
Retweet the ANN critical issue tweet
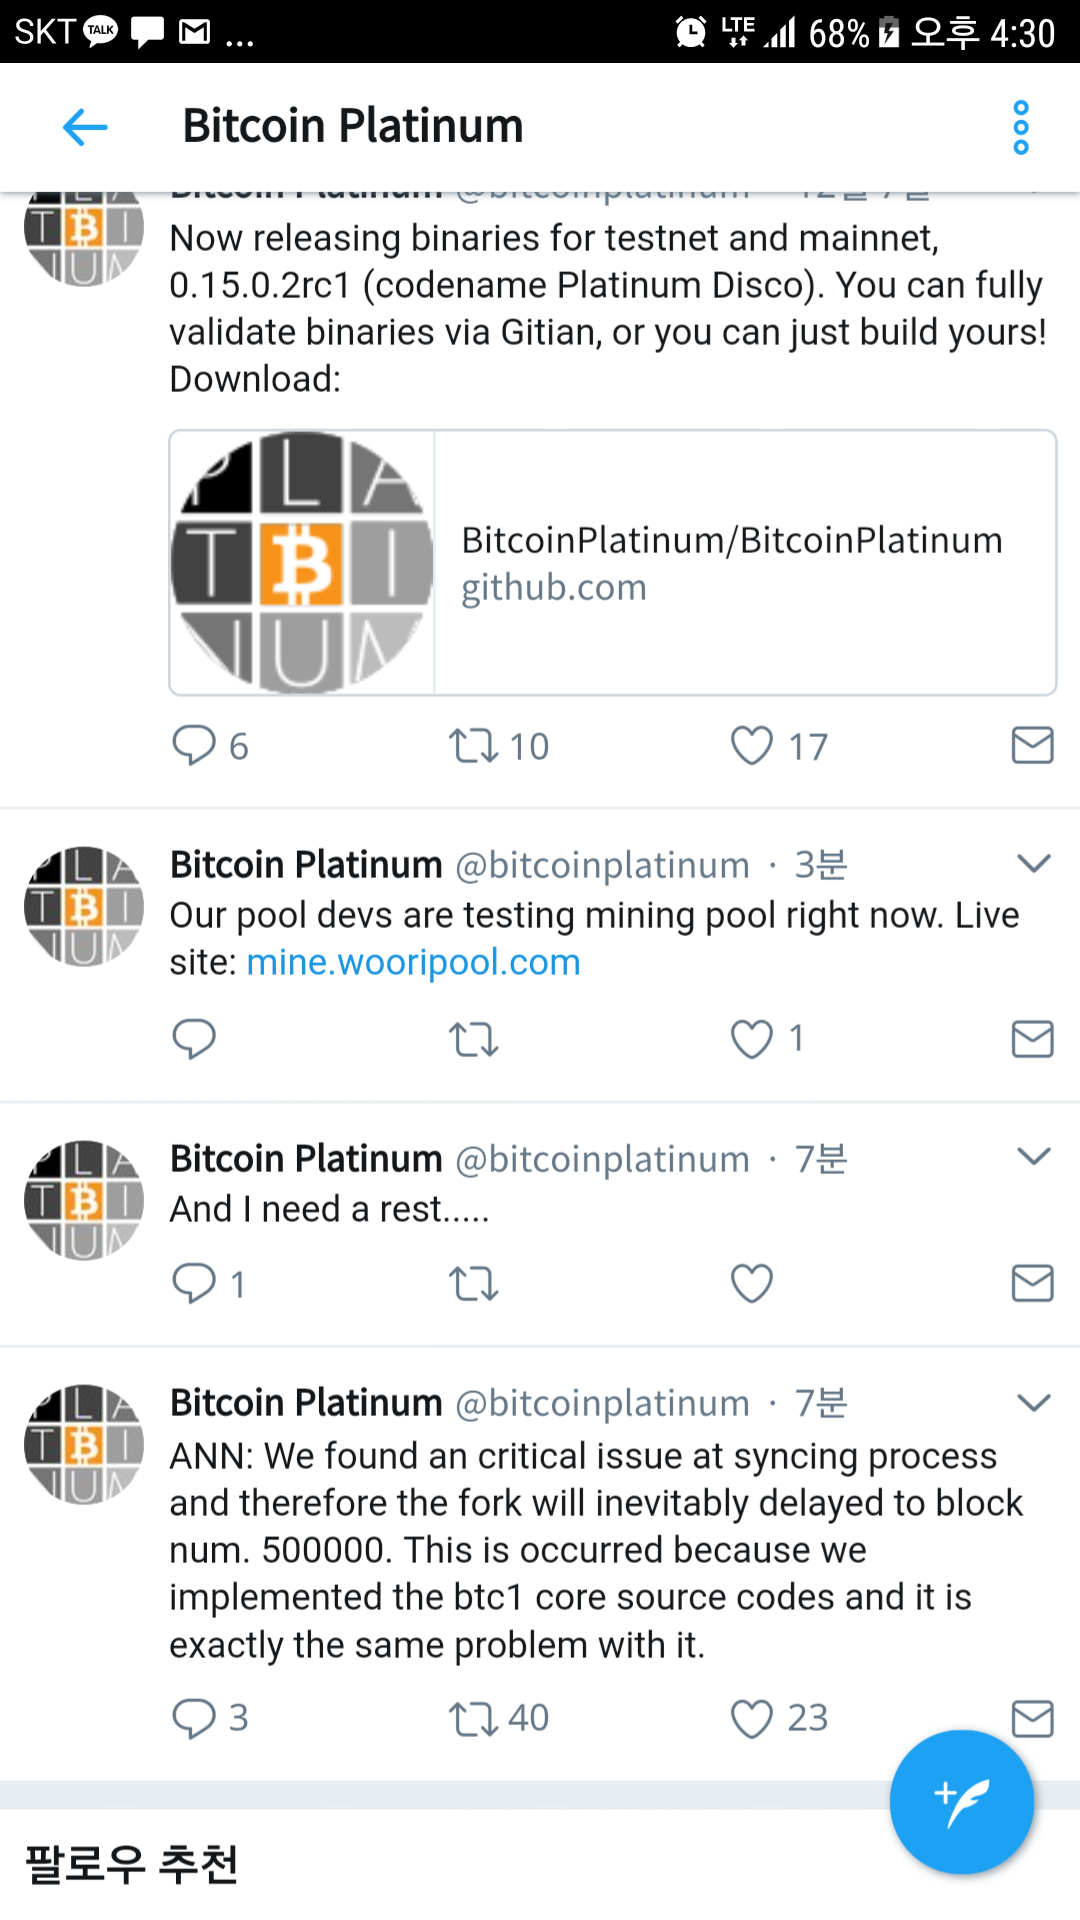click(473, 1719)
